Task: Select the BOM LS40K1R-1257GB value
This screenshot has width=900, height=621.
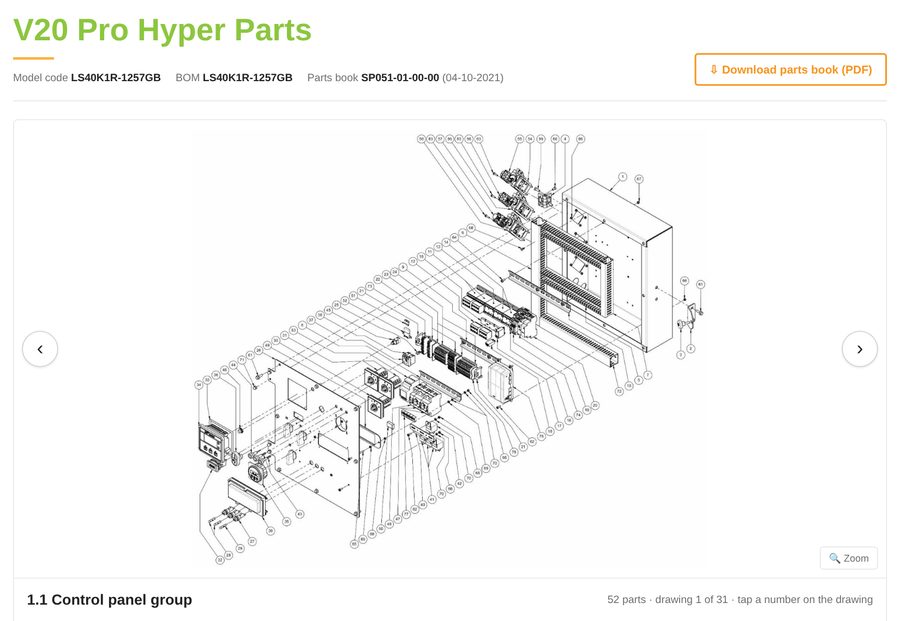Action: coord(247,77)
